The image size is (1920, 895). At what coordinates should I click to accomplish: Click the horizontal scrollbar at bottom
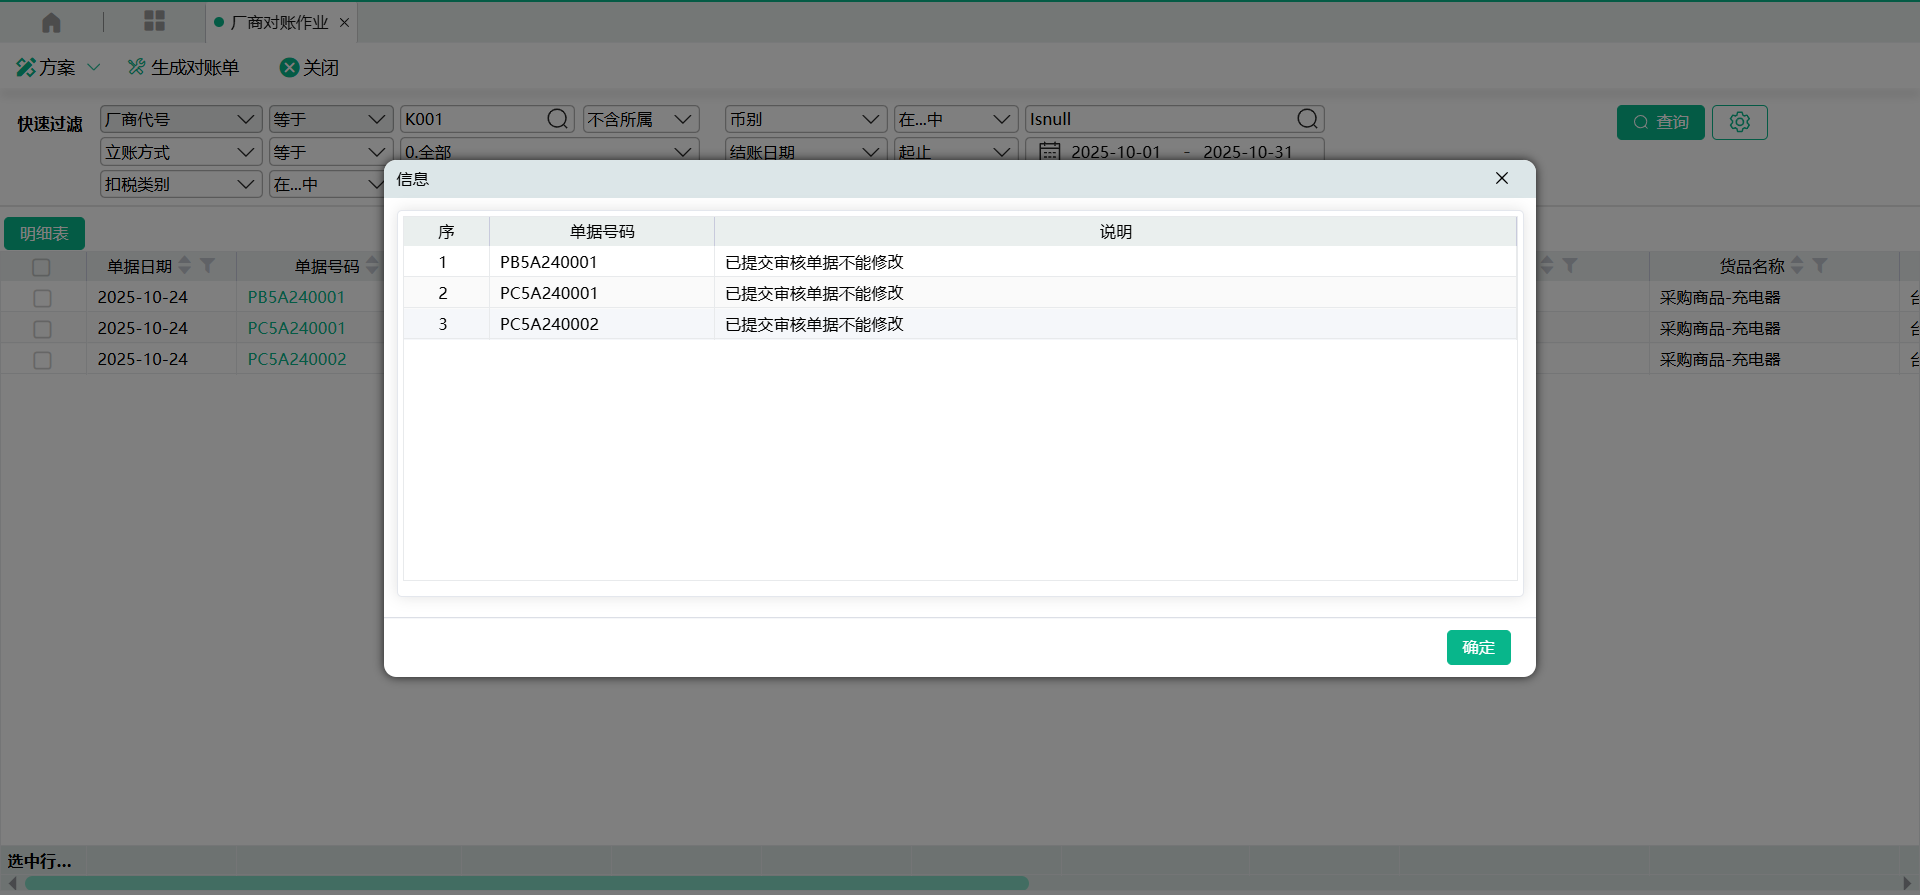pos(527,883)
